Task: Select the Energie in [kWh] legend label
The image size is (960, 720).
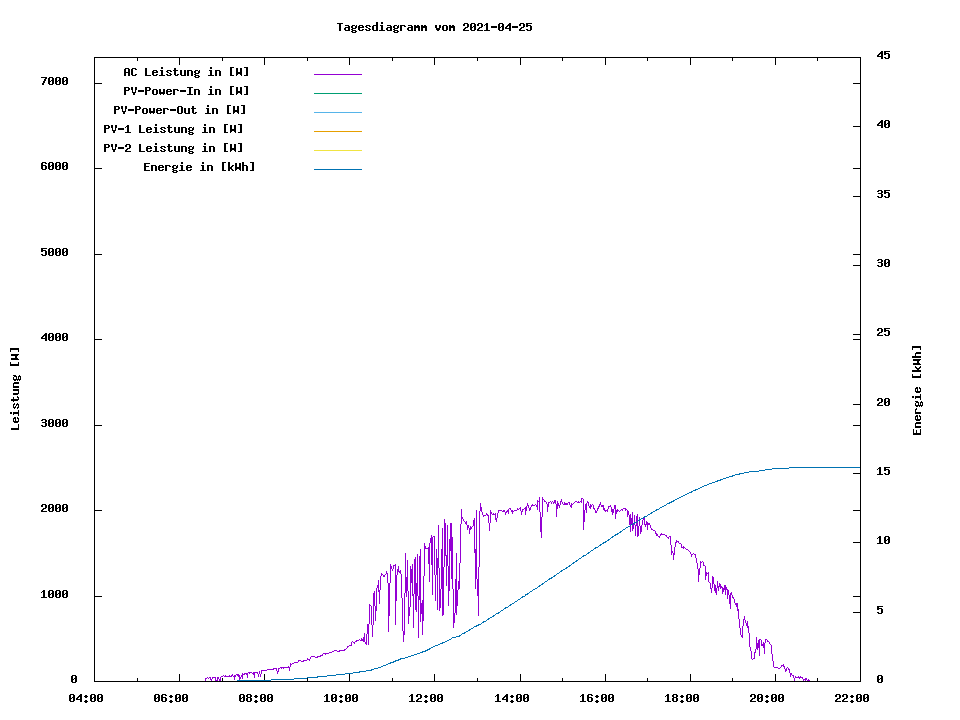Action: (x=199, y=167)
